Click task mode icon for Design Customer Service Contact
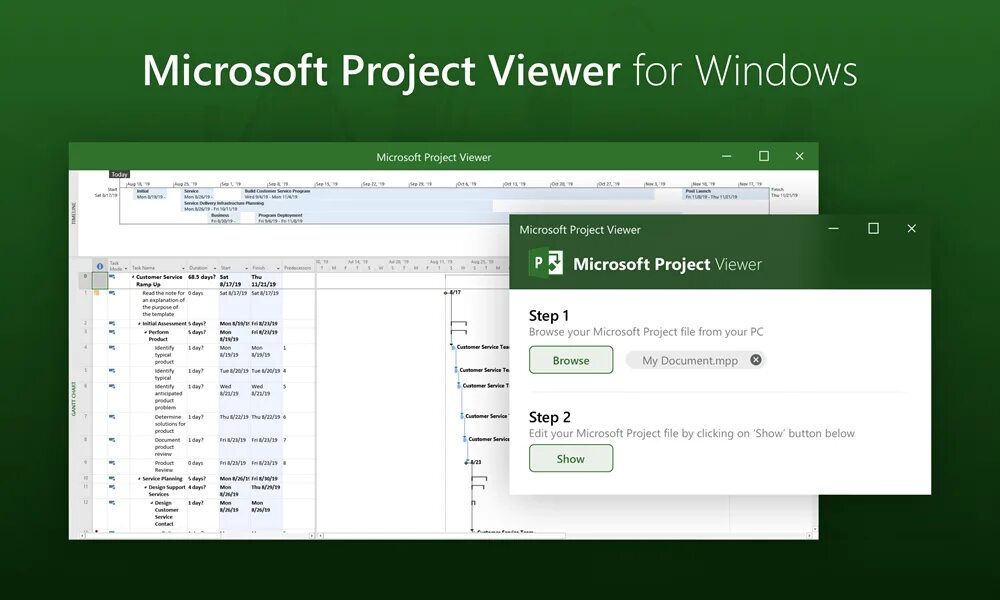Viewport: 1000px width, 600px height. [112, 503]
